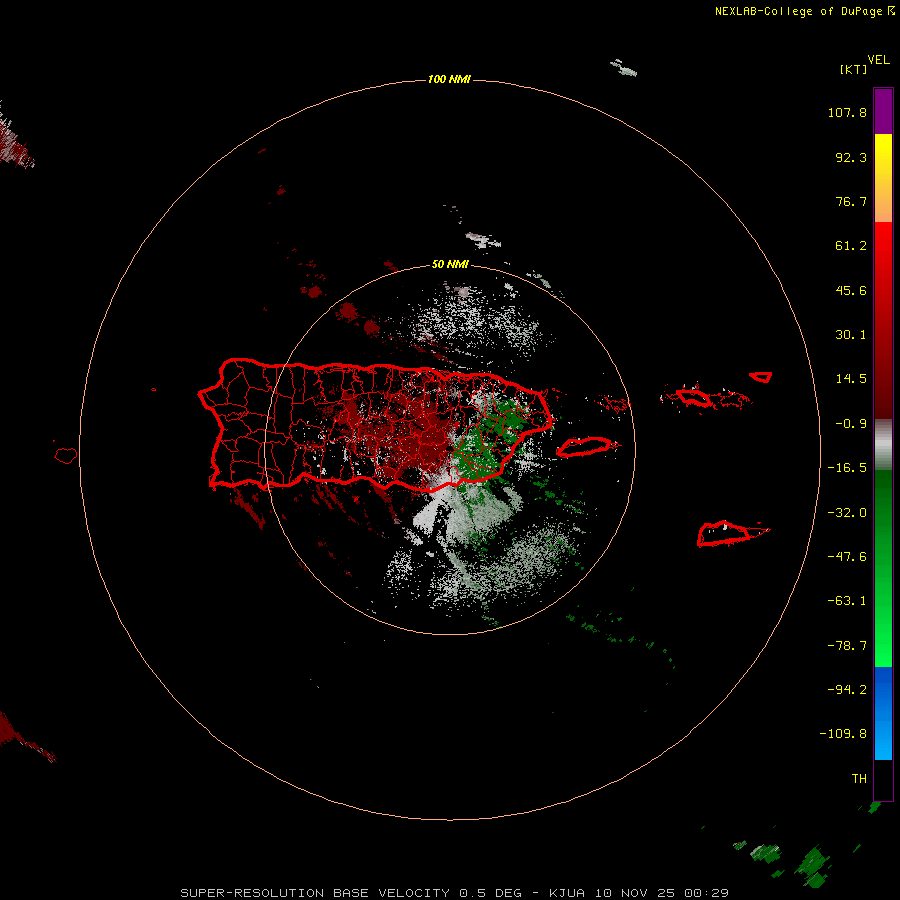Click the TH threshold label
This screenshot has height=900, width=900.
click(859, 779)
